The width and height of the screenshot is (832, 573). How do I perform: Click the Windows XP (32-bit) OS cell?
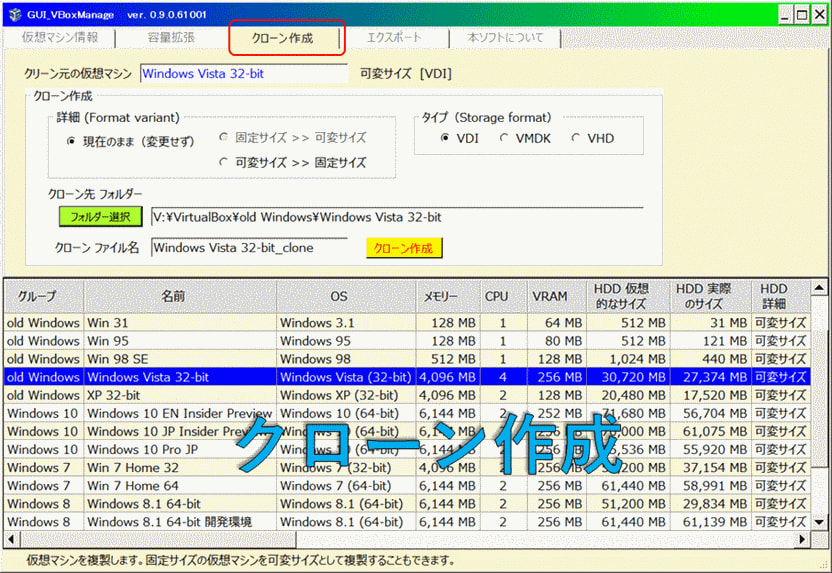[346, 395]
